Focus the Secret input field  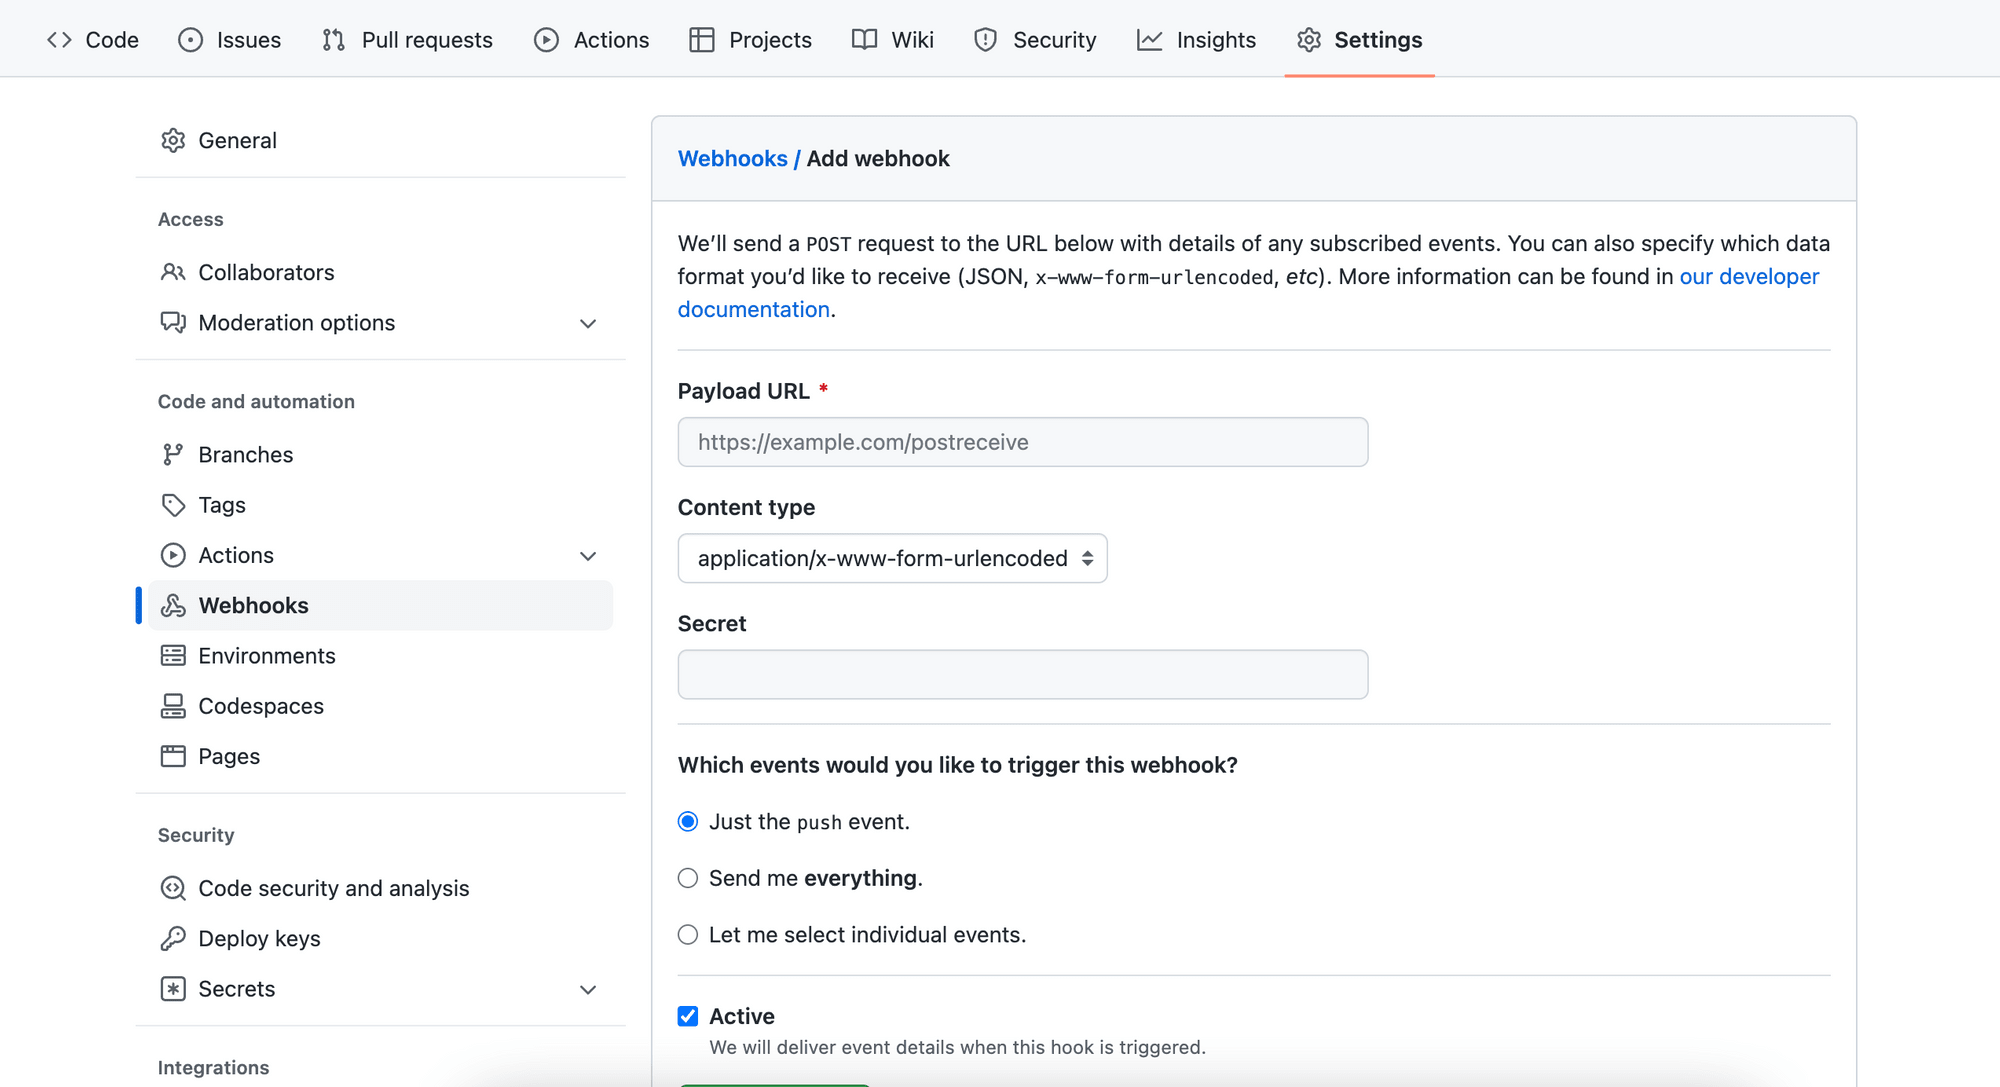tap(1022, 675)
